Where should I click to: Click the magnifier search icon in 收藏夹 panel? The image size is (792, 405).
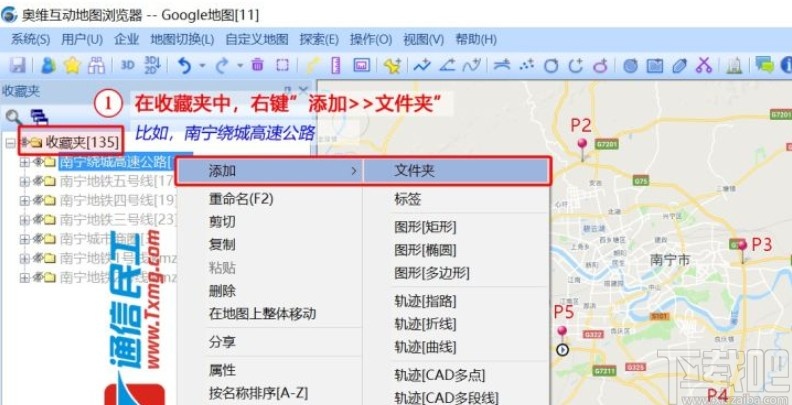pyautogui.click(x=14, y=118)
